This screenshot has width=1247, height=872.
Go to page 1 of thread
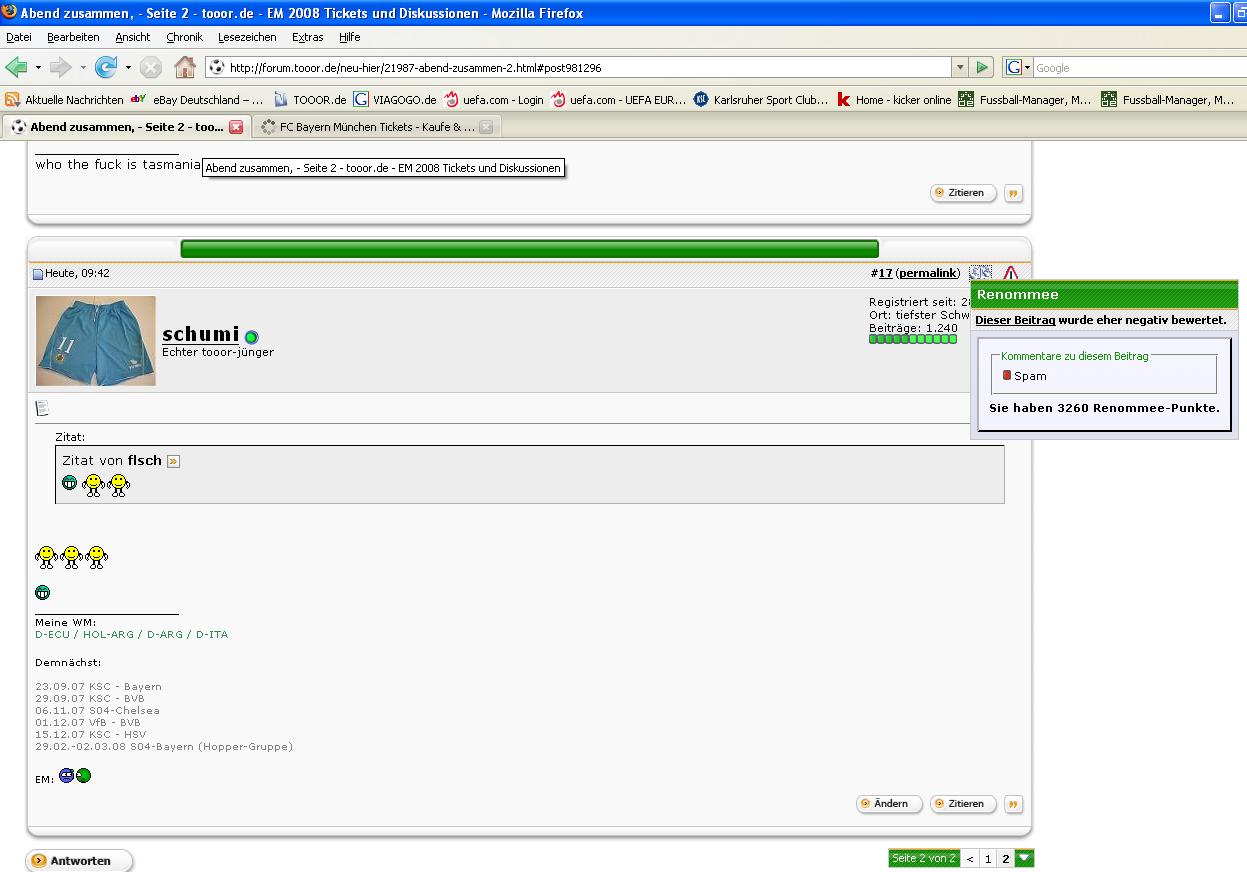click(x=988, y=858)
